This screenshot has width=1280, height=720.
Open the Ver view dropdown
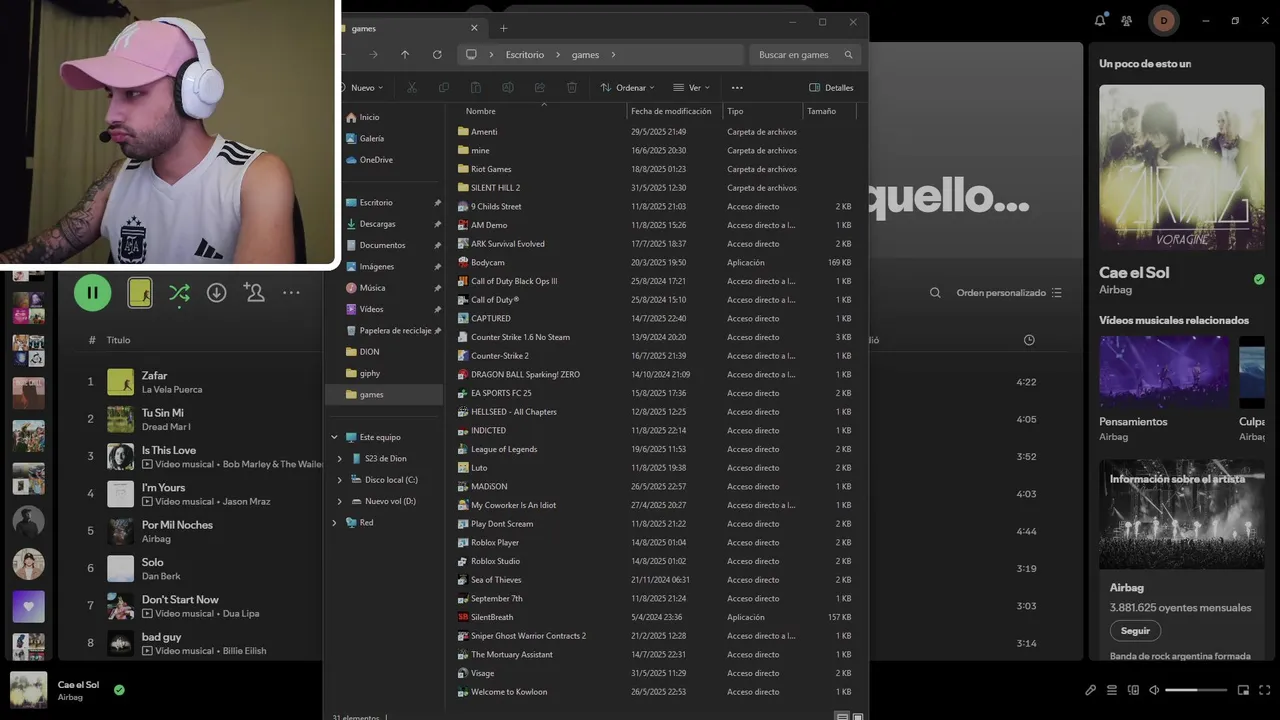point(691,88)
